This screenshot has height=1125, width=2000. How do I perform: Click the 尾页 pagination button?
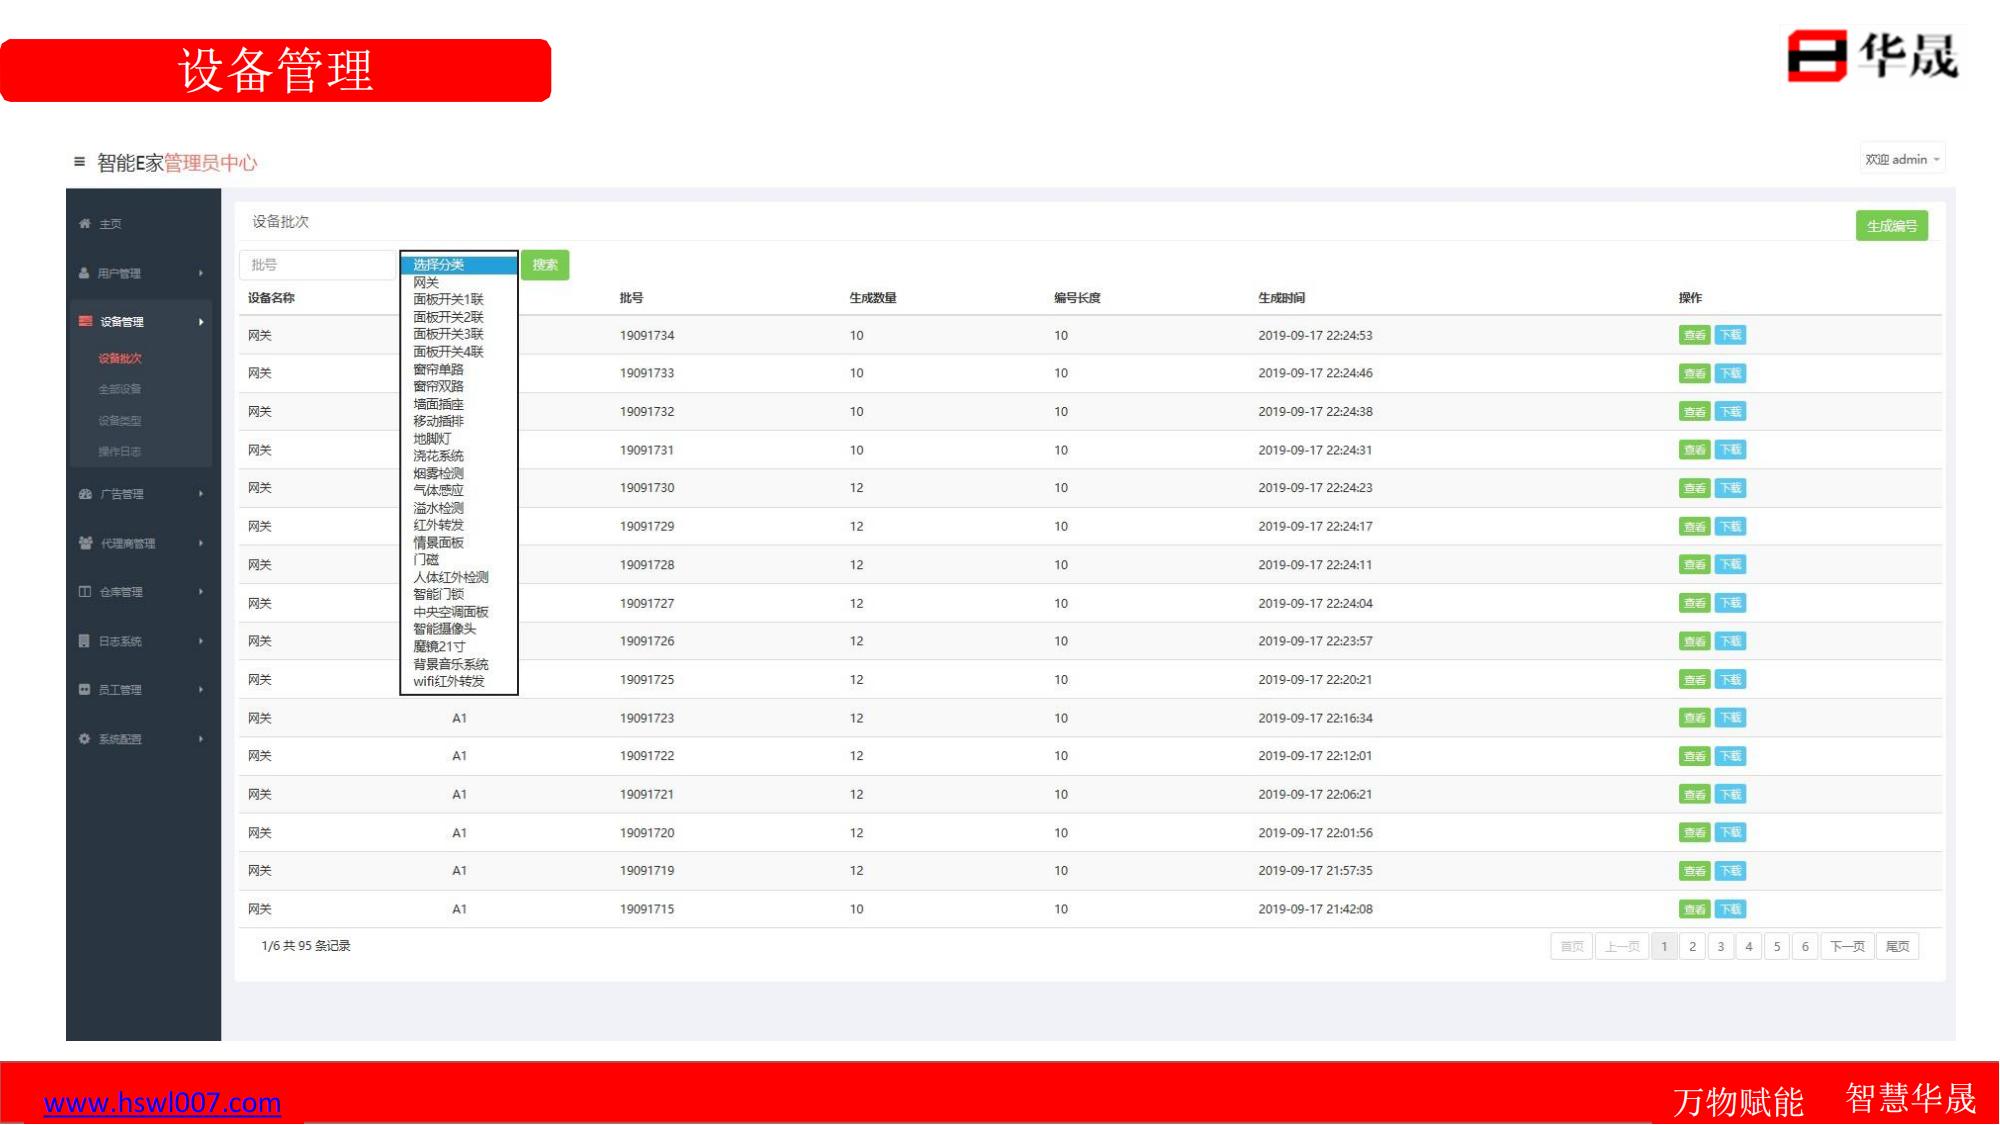[x=1897, y=947]
